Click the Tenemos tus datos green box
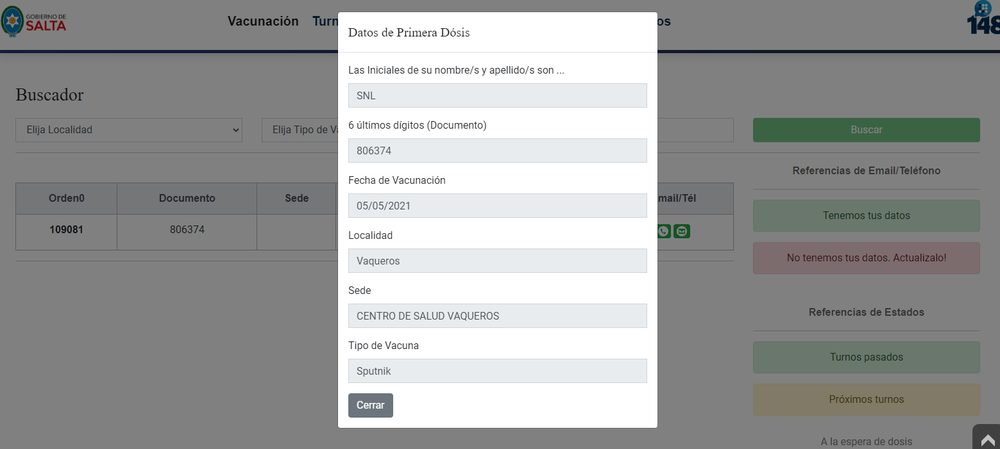This screenshot has height=449, width=1000. [x=866, y=216]
